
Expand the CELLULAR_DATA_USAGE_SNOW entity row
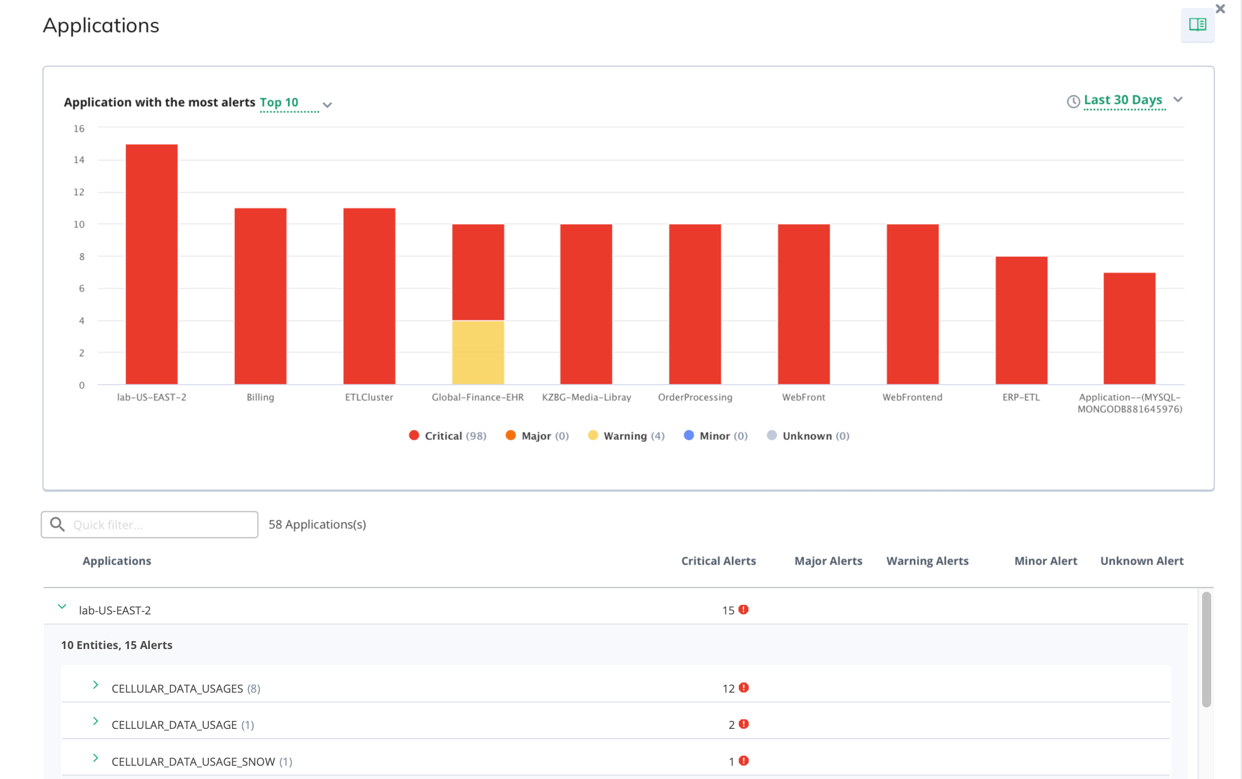(x=96, y=759)
